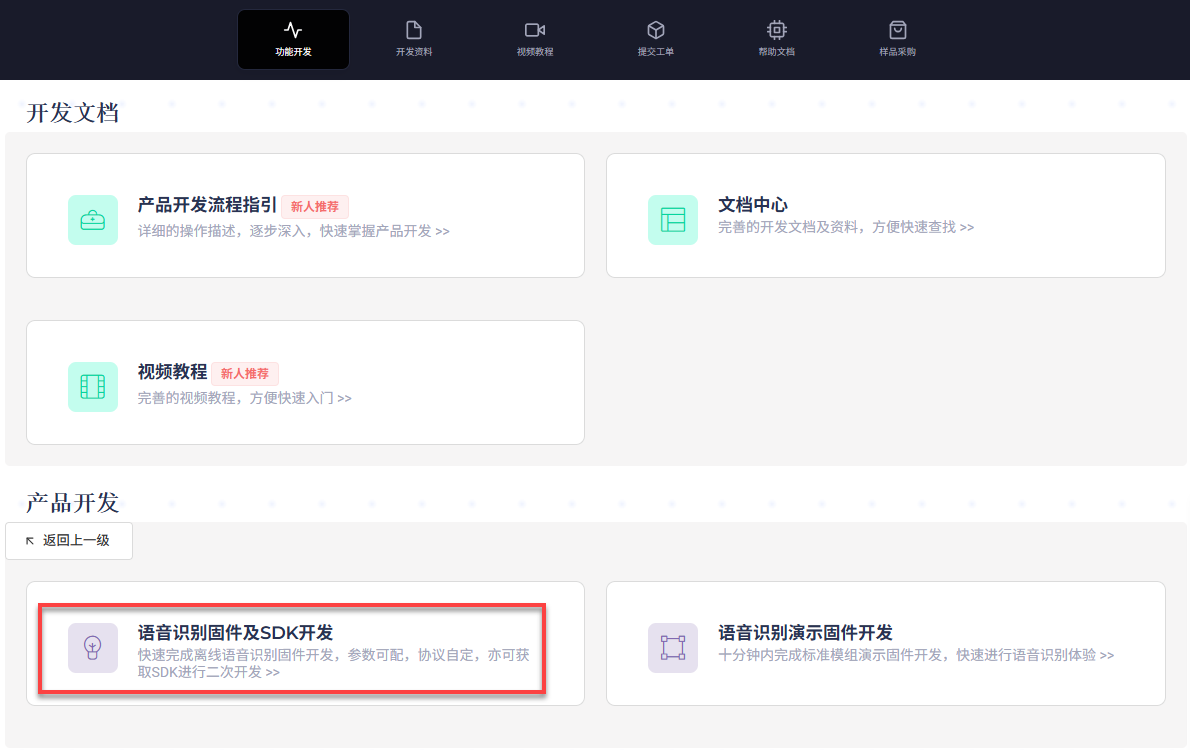Click the camera icon in top navigation
The image size is (1190, 750).
[535, 30]
